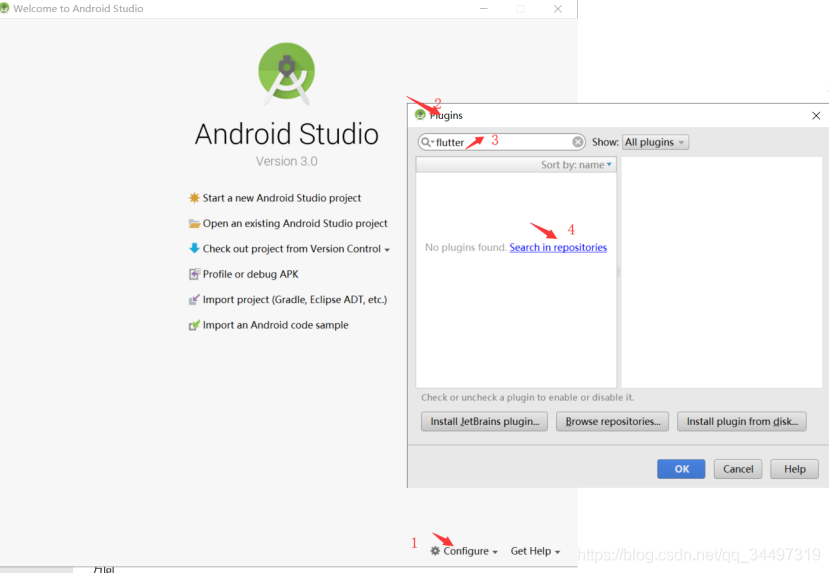Click 'Check or uncheck a plugin' hint text
The width and height of the screenshot is (830, 573).
[x=527, y=397]
